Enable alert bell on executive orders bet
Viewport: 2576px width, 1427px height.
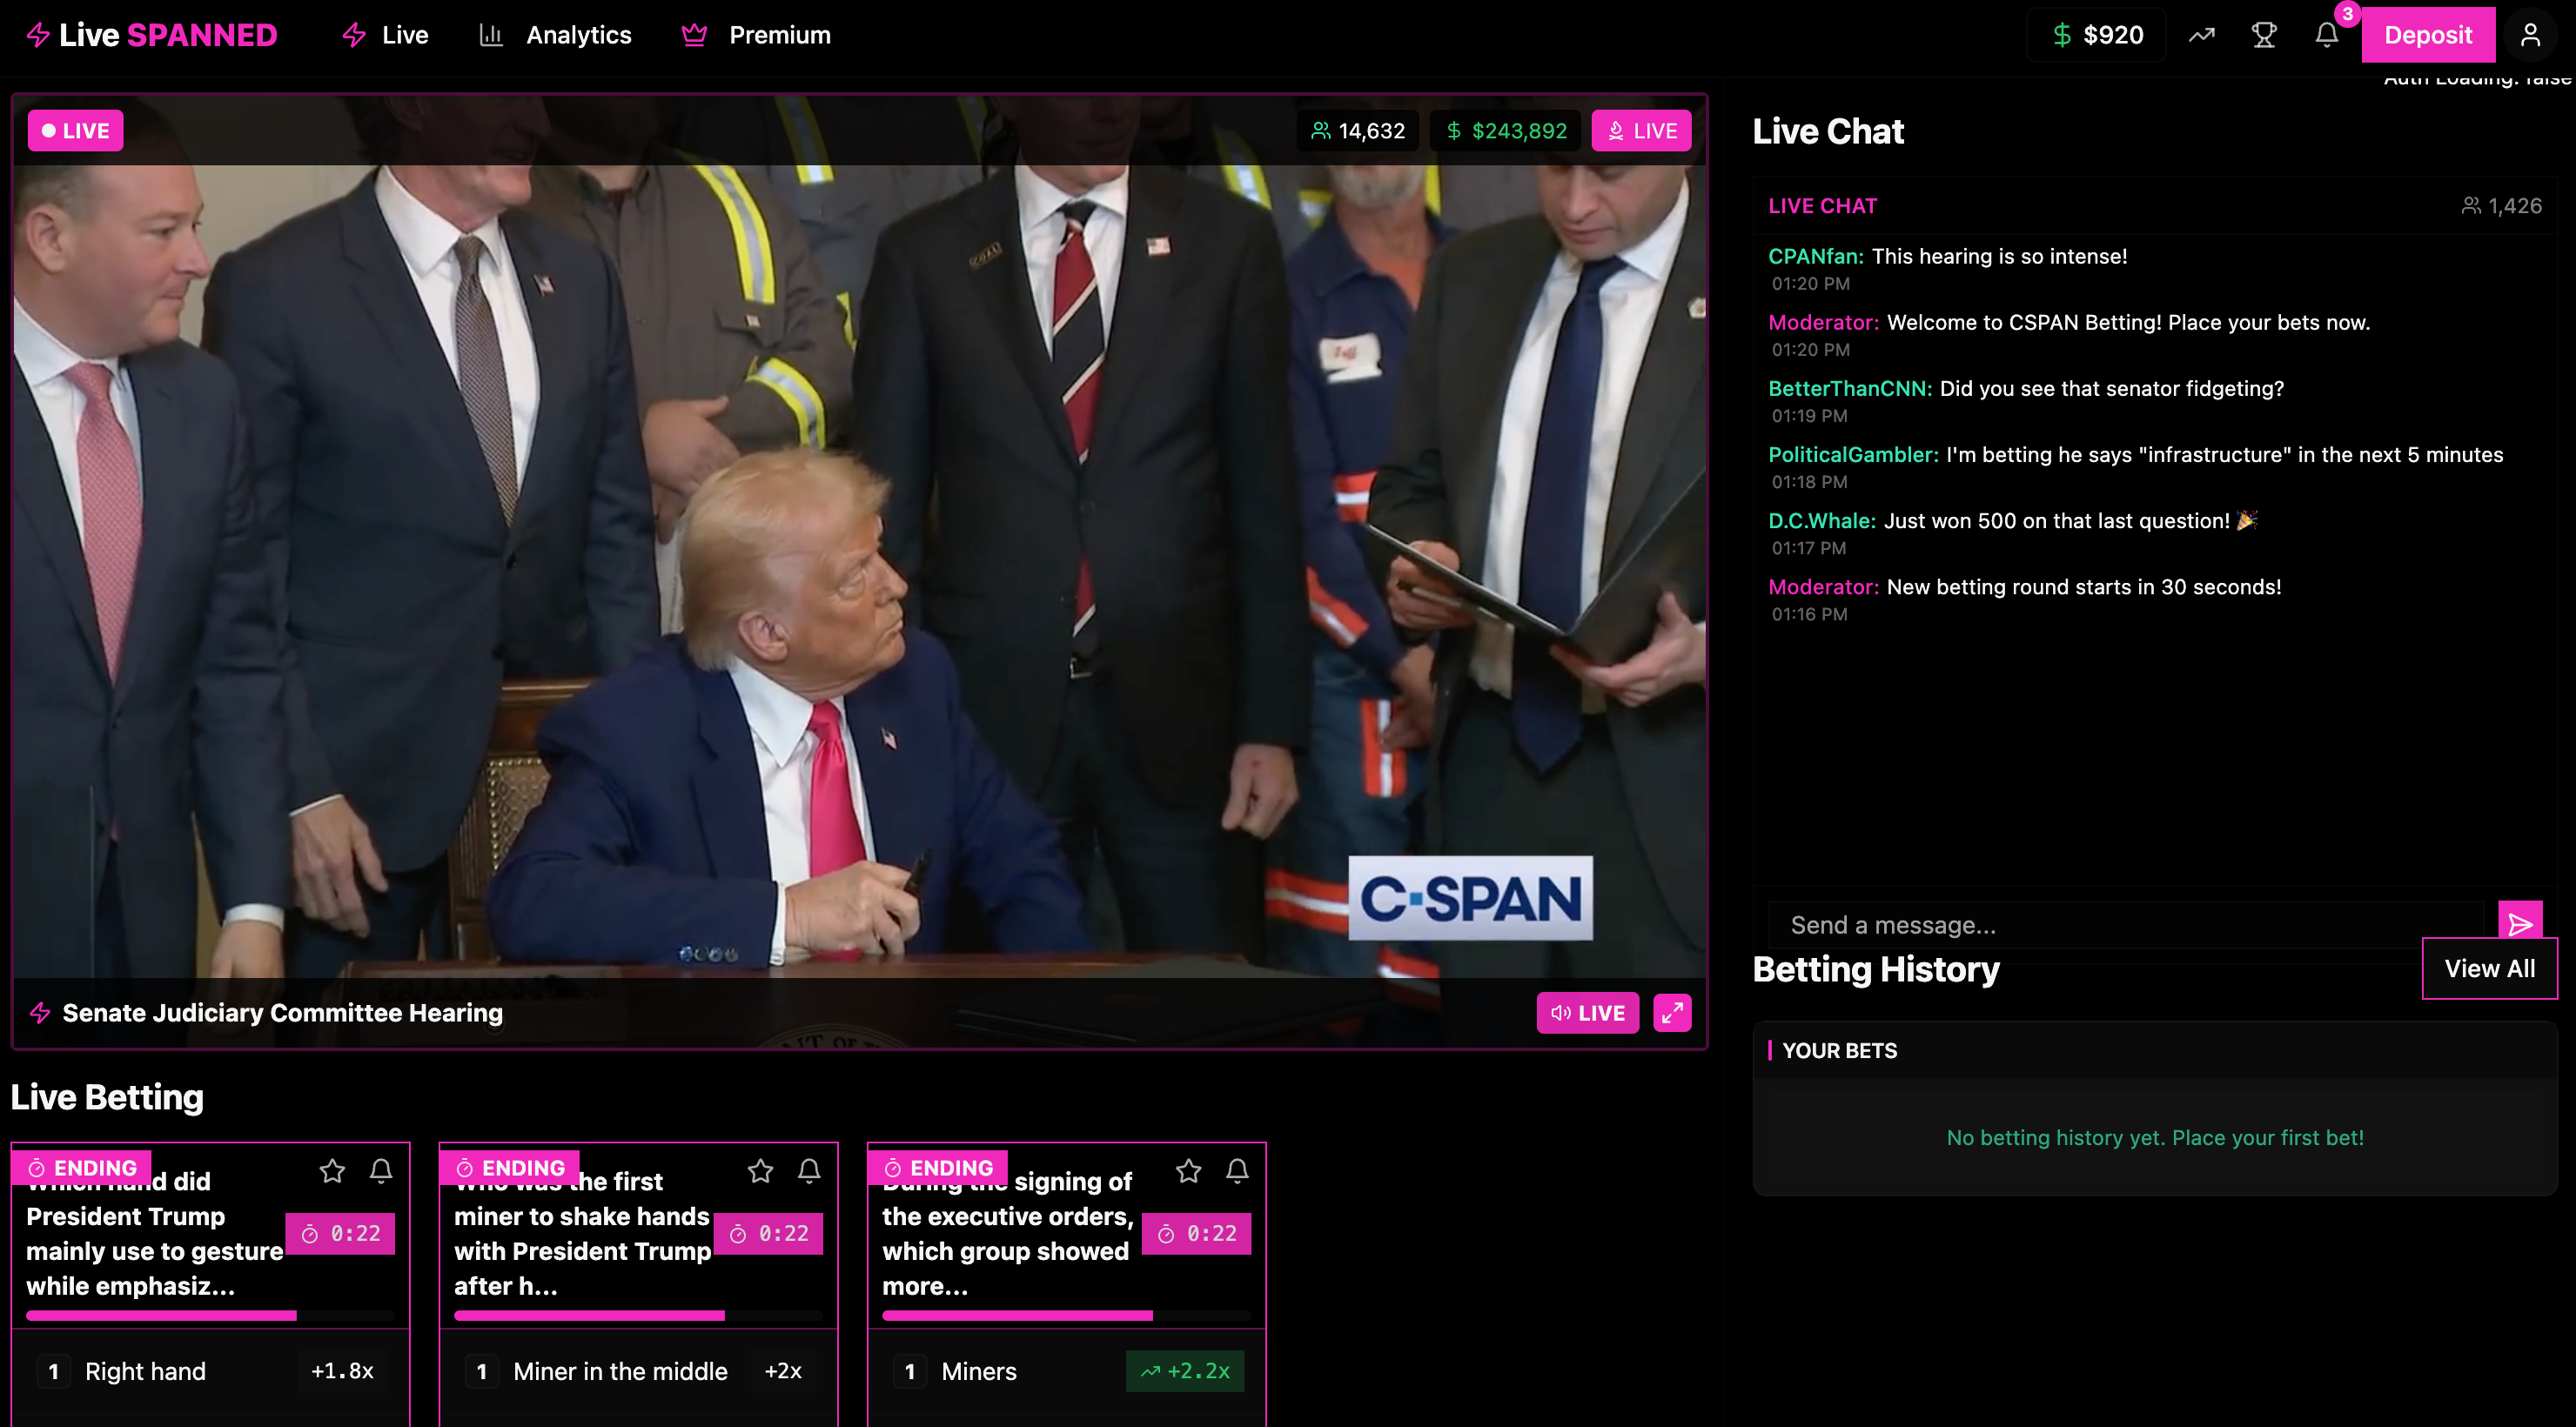1237,1170
